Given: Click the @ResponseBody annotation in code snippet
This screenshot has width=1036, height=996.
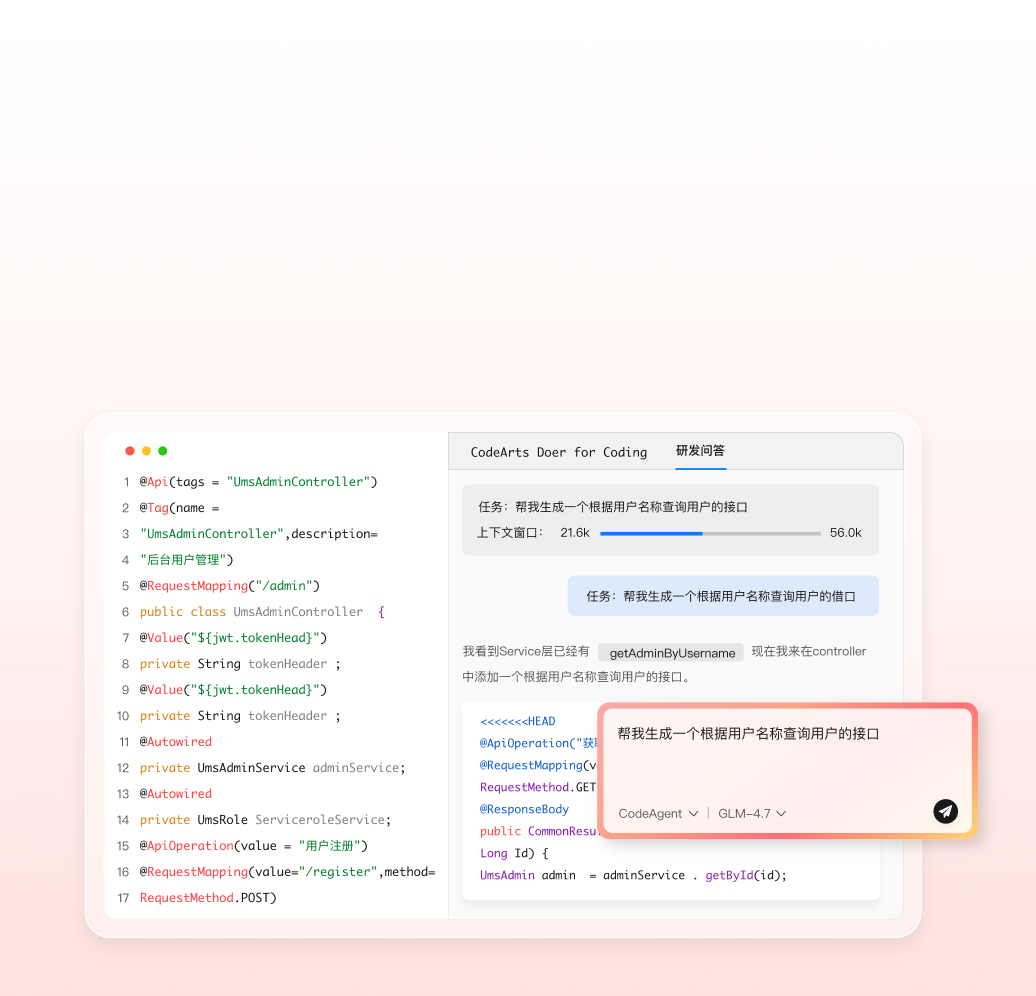Looking at the screenshot, I should (x=524, y=809).
